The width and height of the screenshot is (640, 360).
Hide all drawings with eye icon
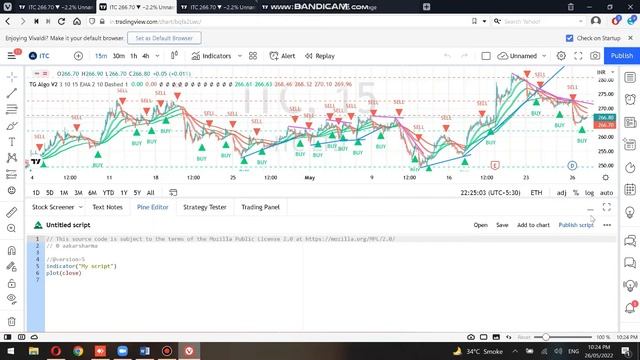[12, 299]
